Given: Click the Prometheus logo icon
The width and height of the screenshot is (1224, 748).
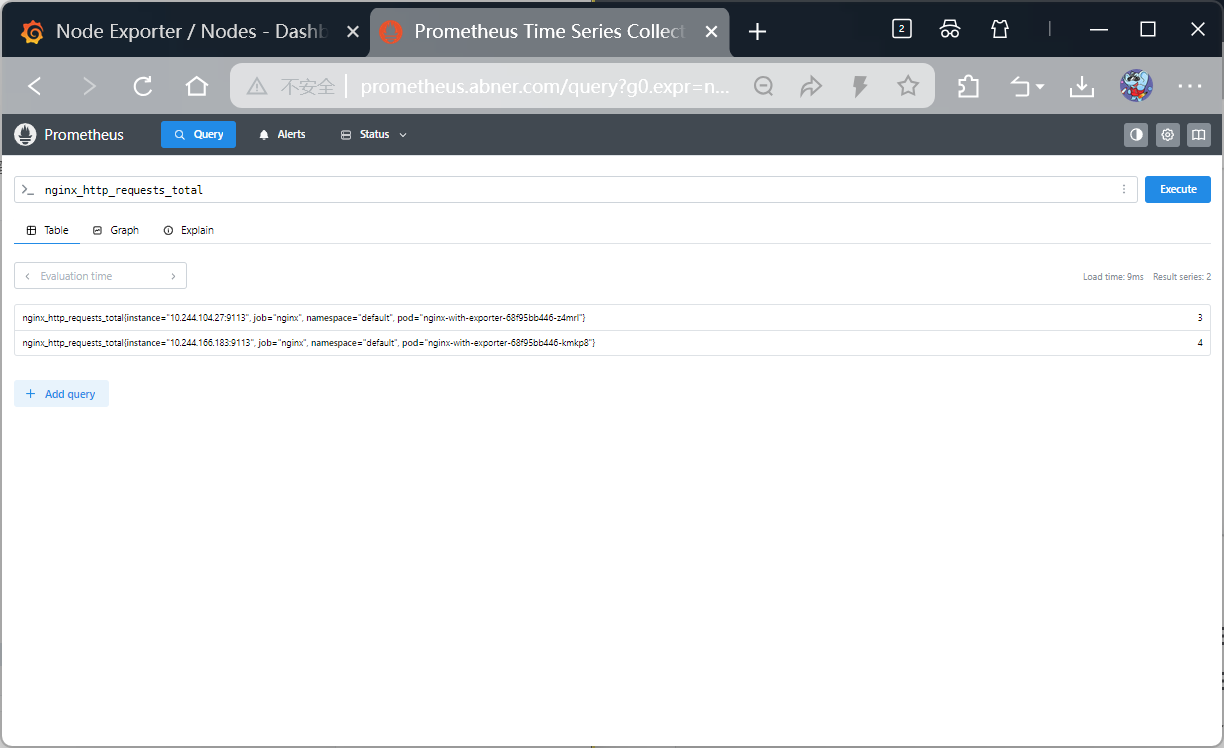Looking at the screenshot, I should 25,134.
